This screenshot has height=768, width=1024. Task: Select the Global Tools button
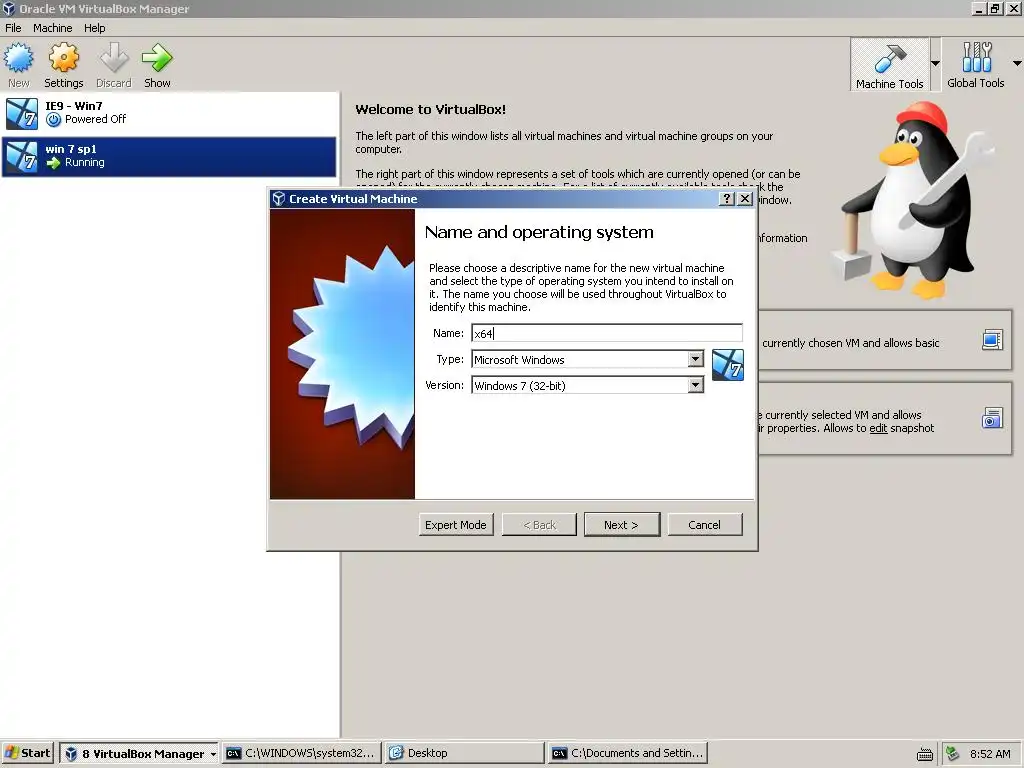tap(976, 65)
